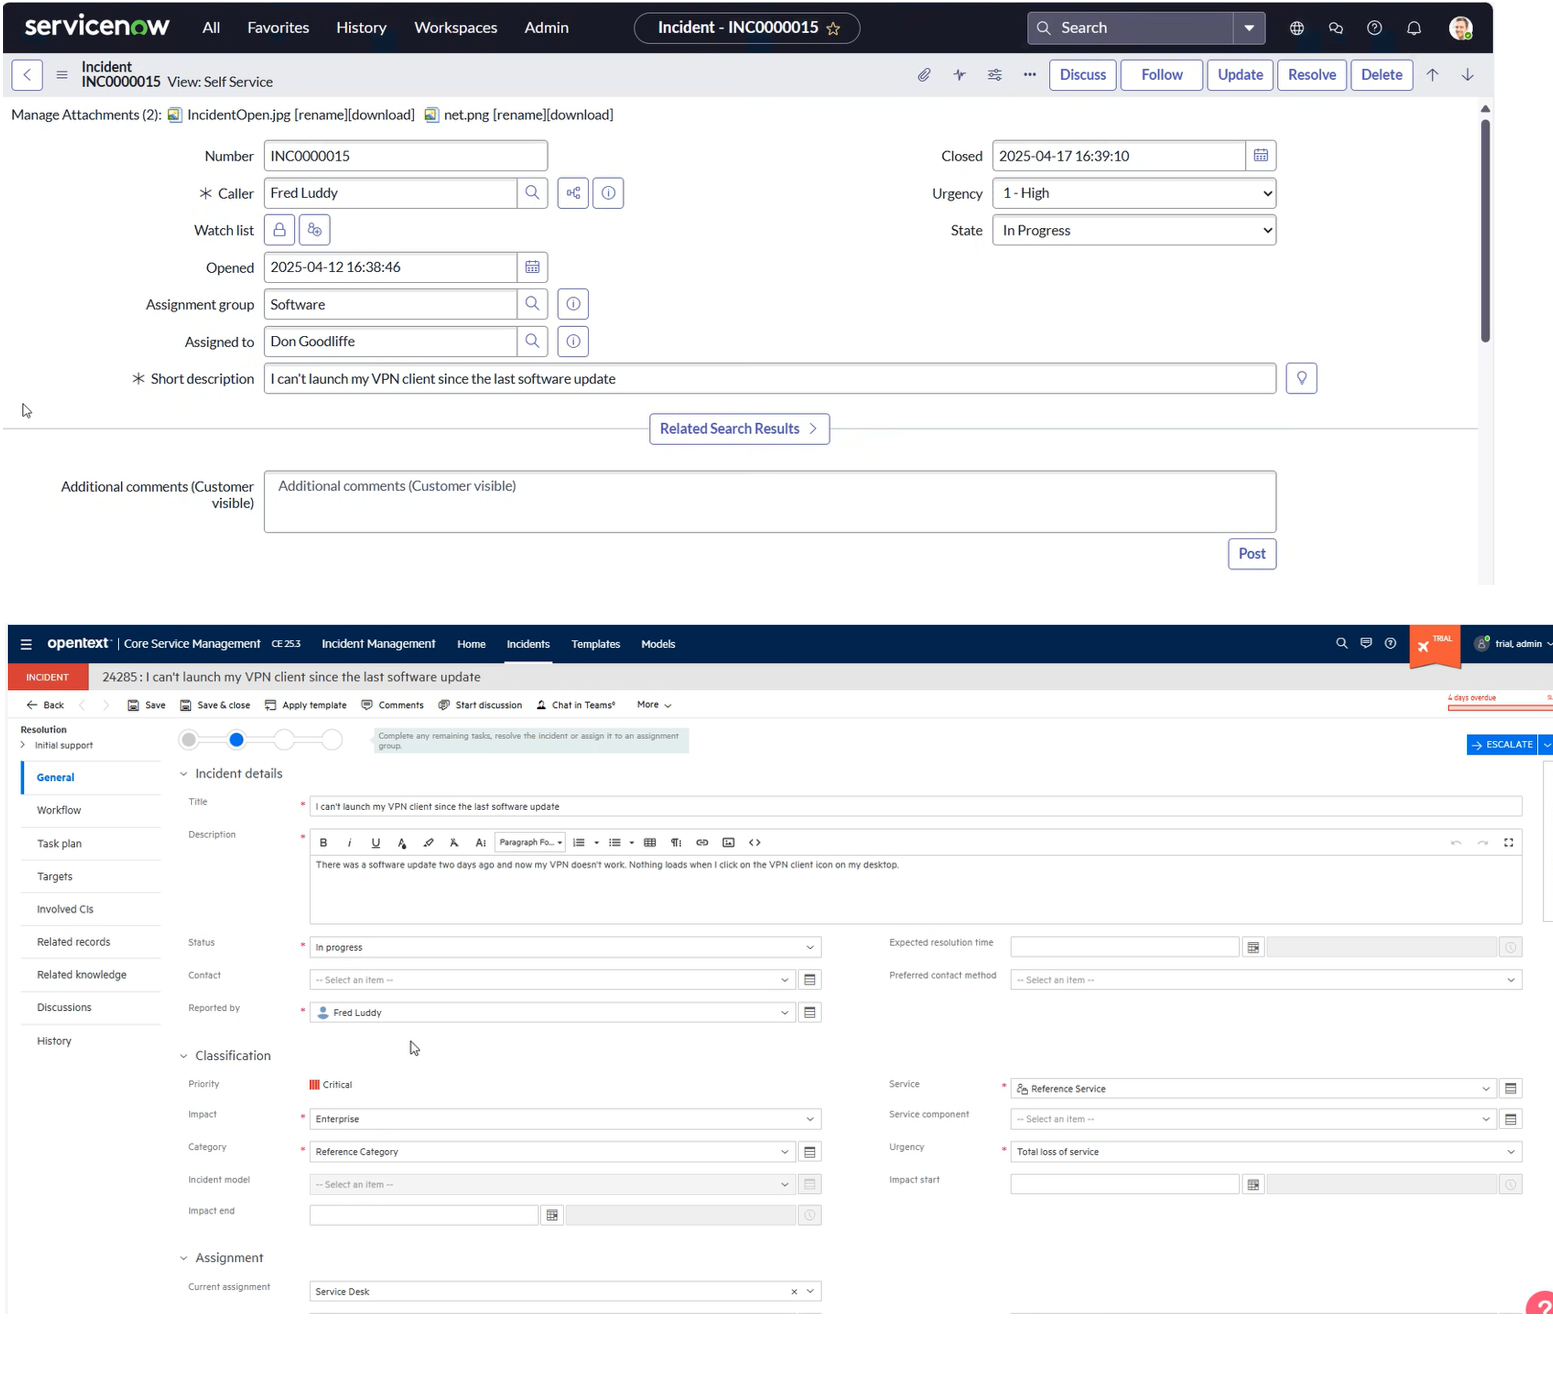Open the Impact dropdown showing Enterprise
The width and height of the screenshot is (1553, 1398).
click(x=565, y=1119)
